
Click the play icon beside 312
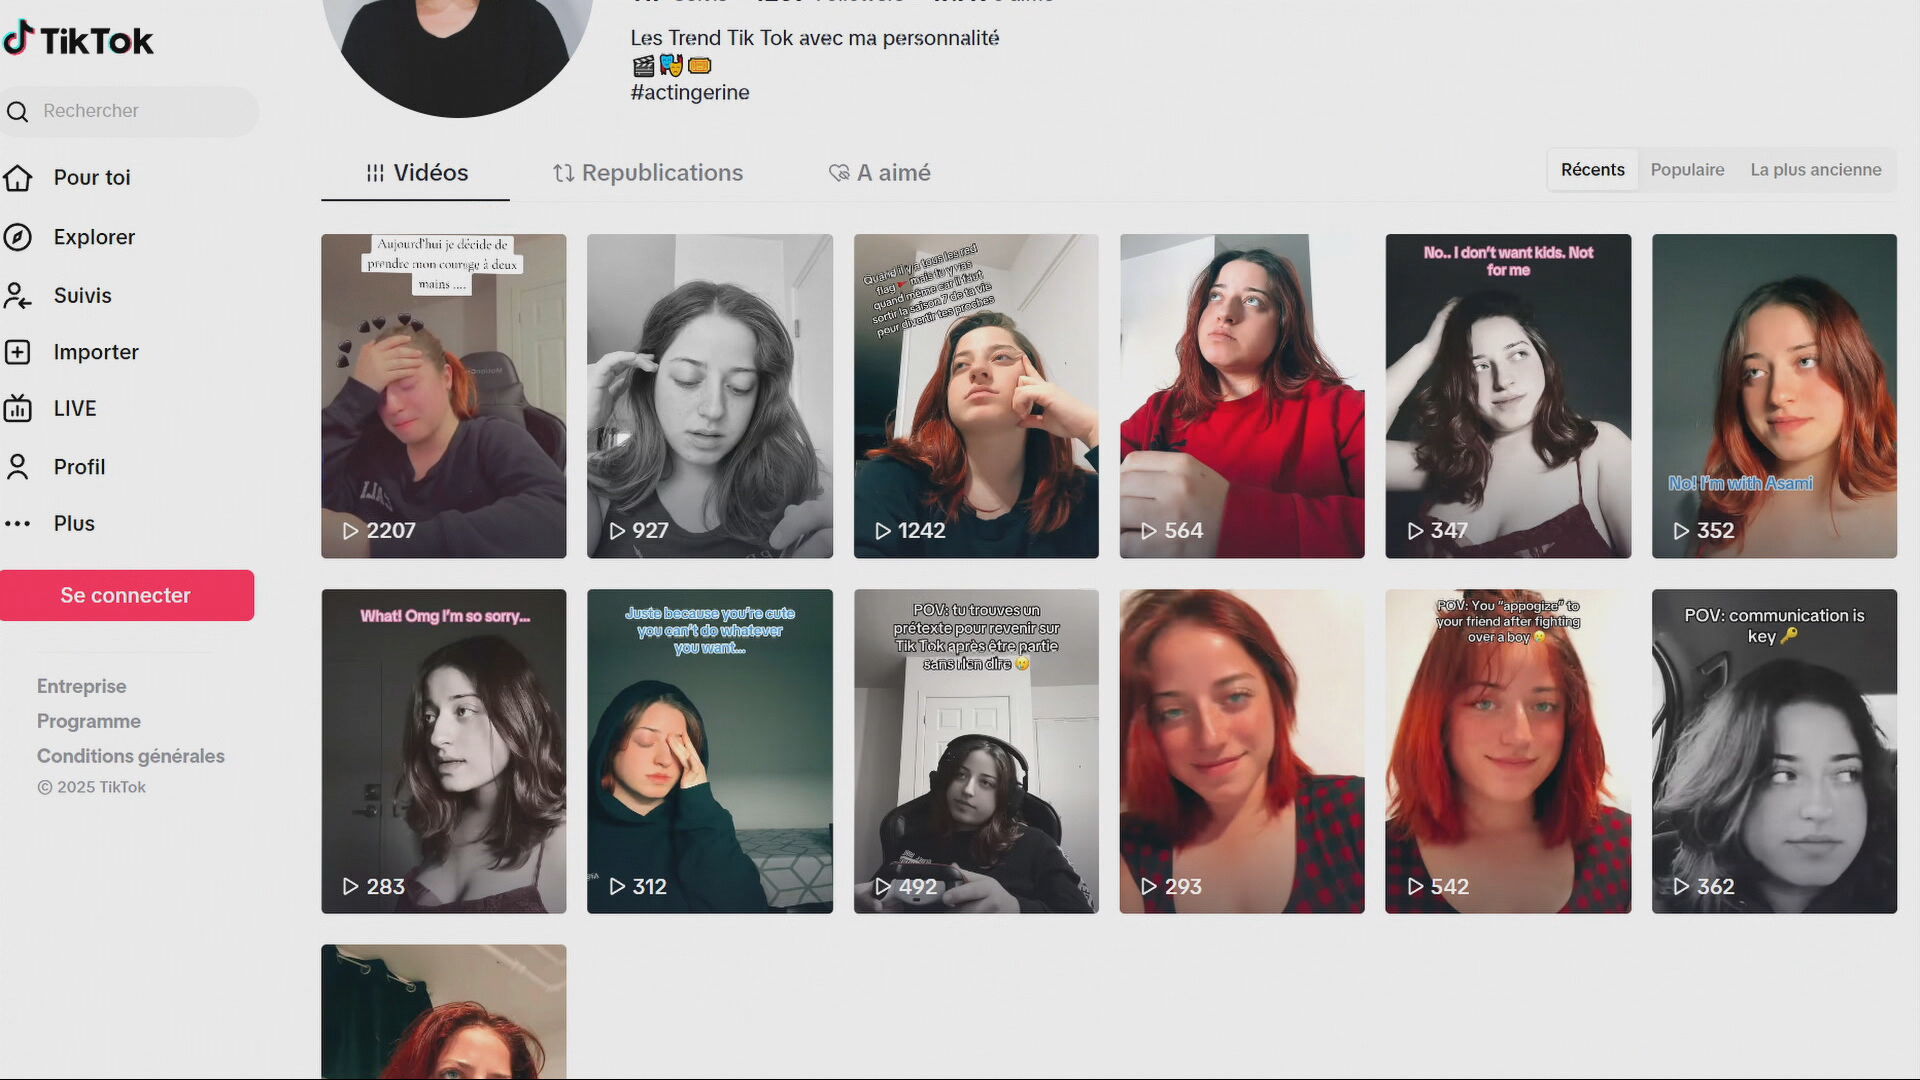click(617, 886)
